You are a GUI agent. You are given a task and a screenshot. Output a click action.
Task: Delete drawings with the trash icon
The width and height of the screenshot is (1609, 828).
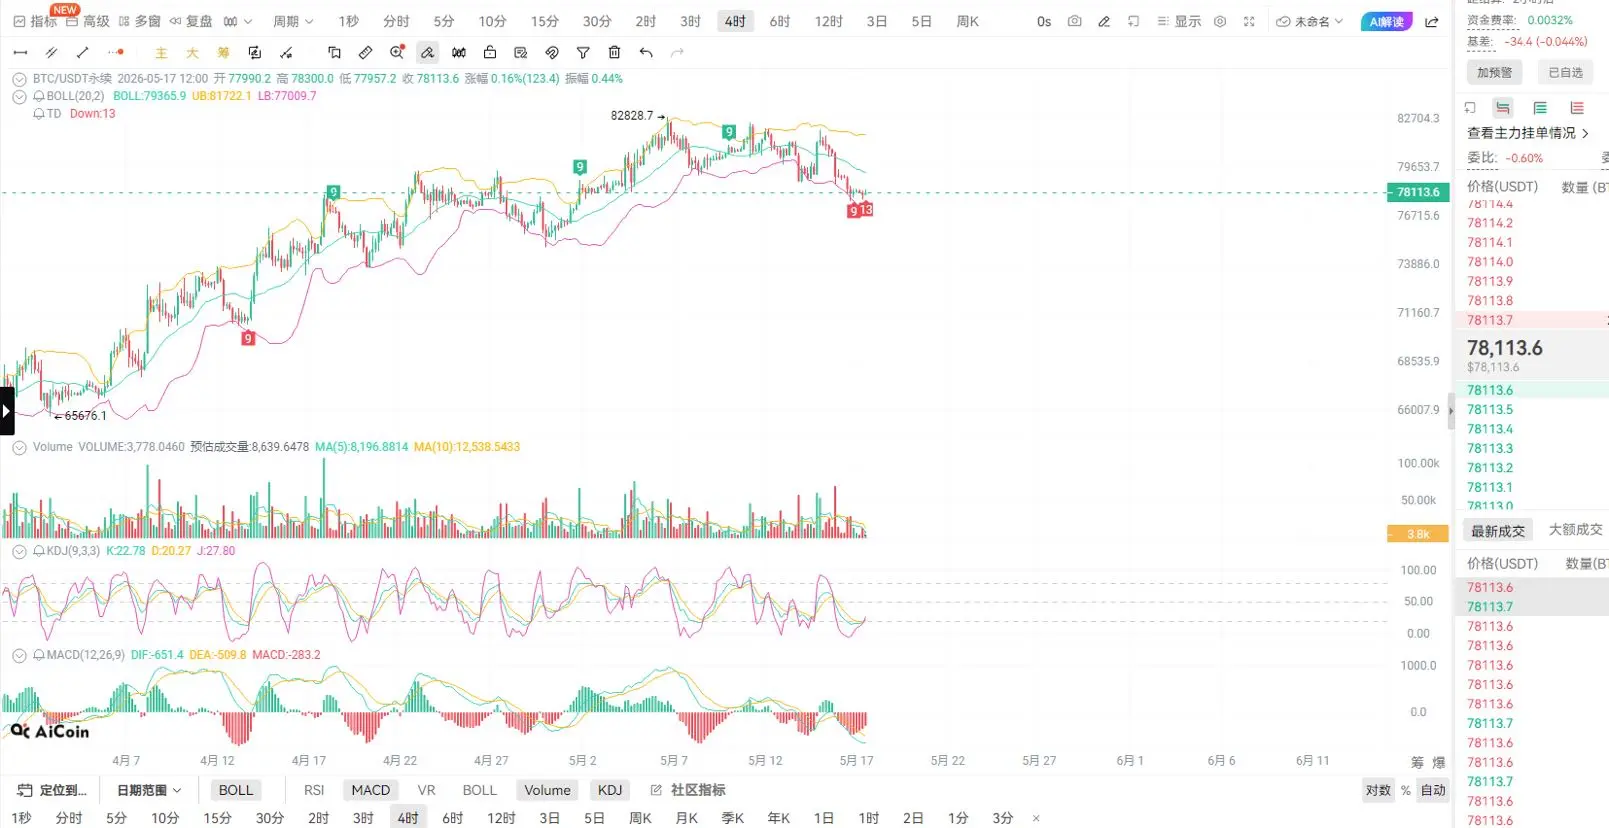tap(614, 52)
